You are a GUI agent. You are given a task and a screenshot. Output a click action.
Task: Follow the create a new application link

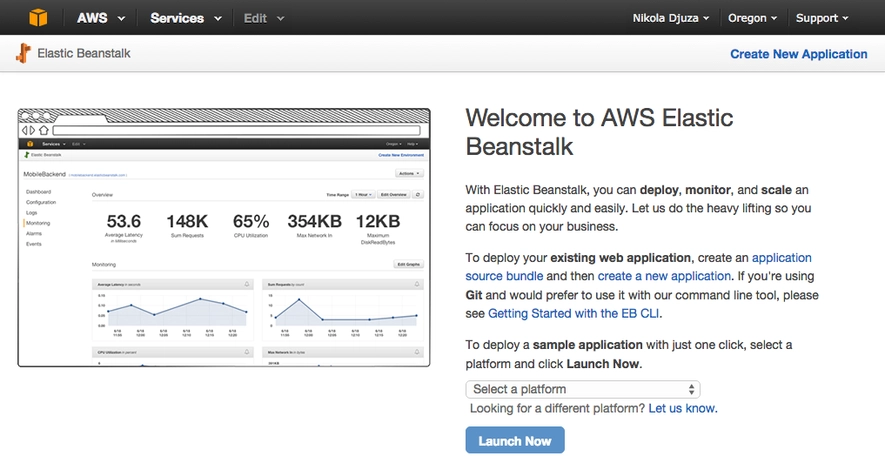point(664,276)
